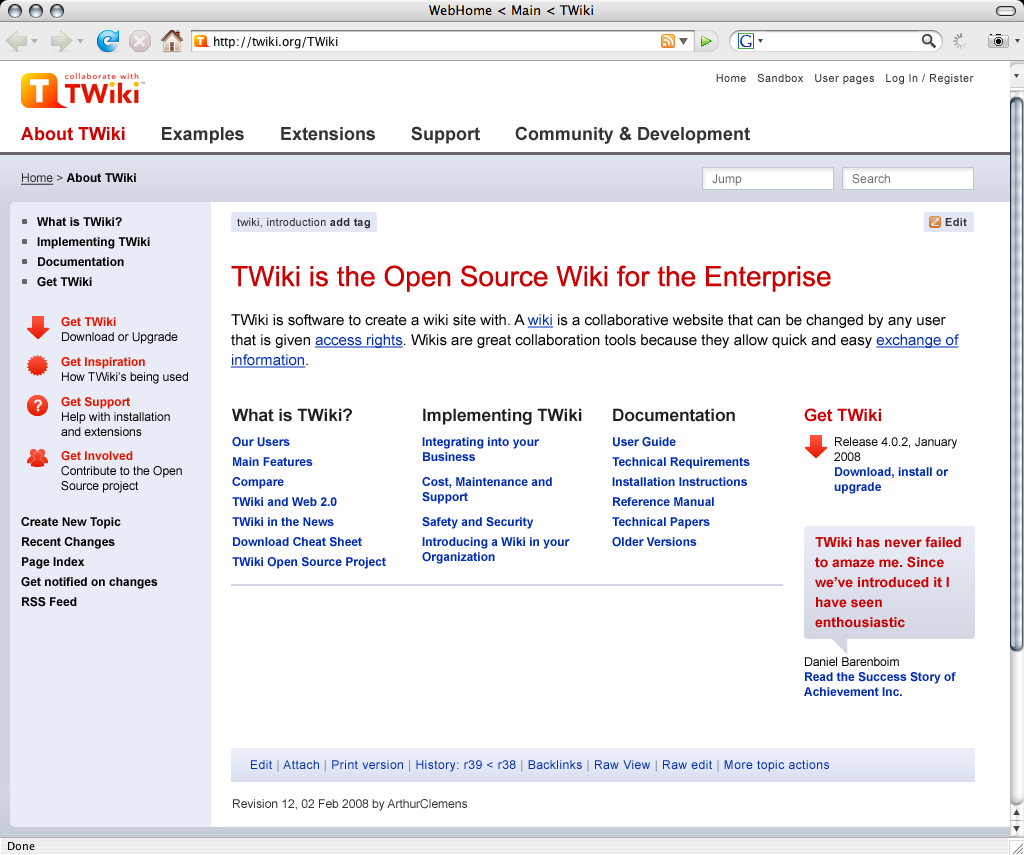Viewport: 1024px width, 855px height.
Task: Click the Jump input field
Action: point(767,179)
